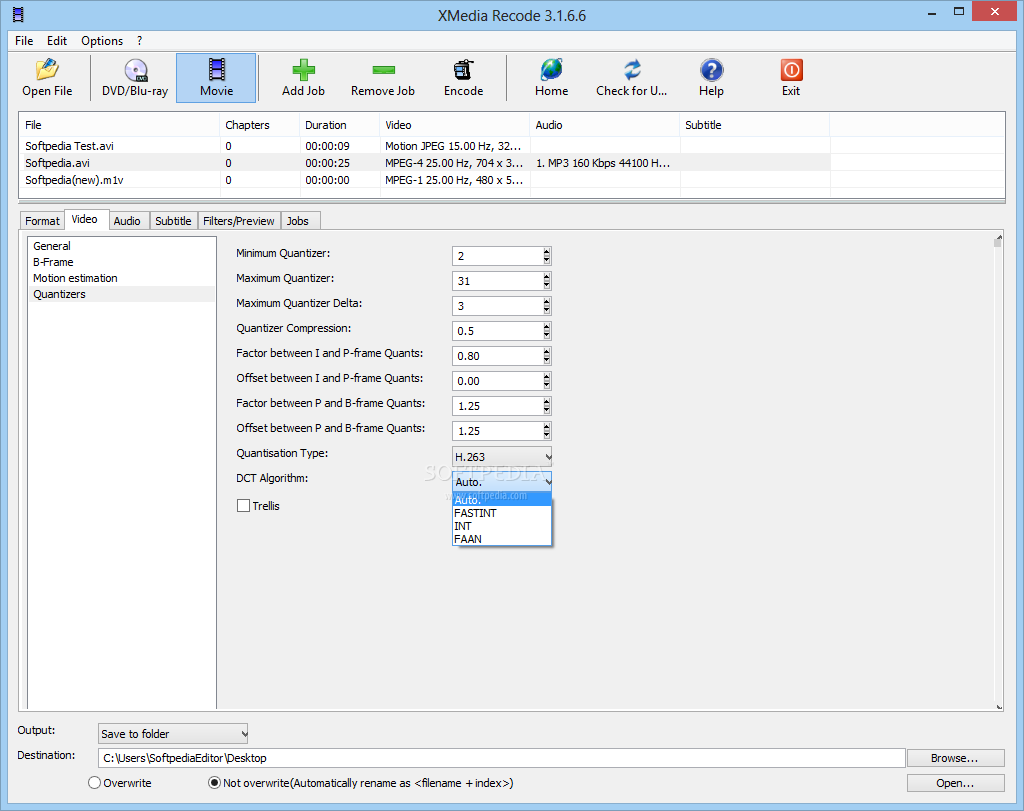The height and width of the screenshot is (811, 1024).
Task: Open the DVD/Blu-ray disc source
Action: click(135, 78)
